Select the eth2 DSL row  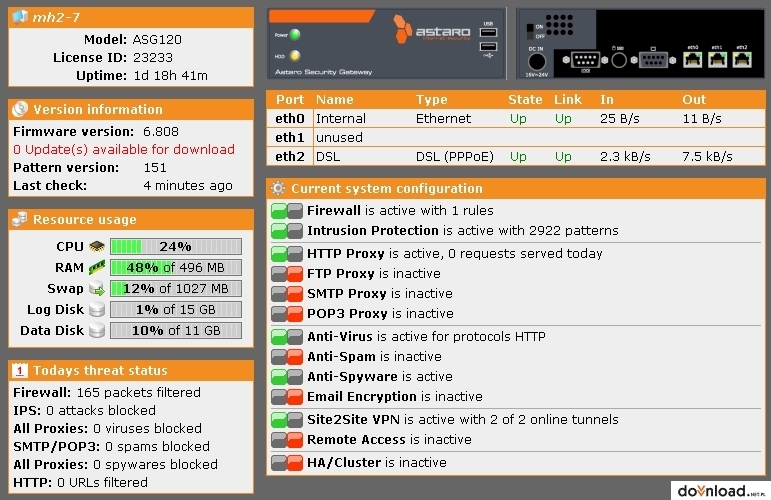tap(516, 156)
